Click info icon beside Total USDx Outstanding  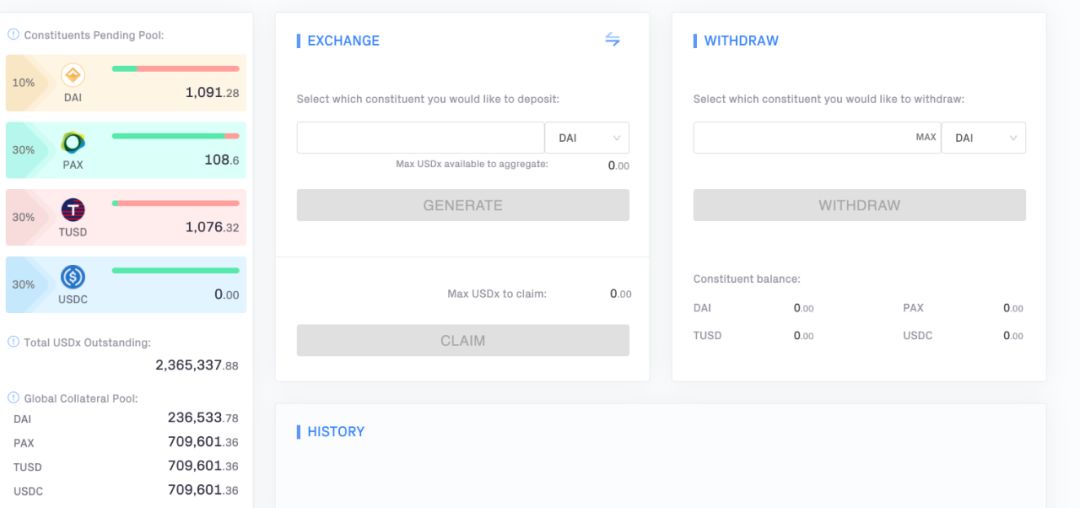click(13, 342)
